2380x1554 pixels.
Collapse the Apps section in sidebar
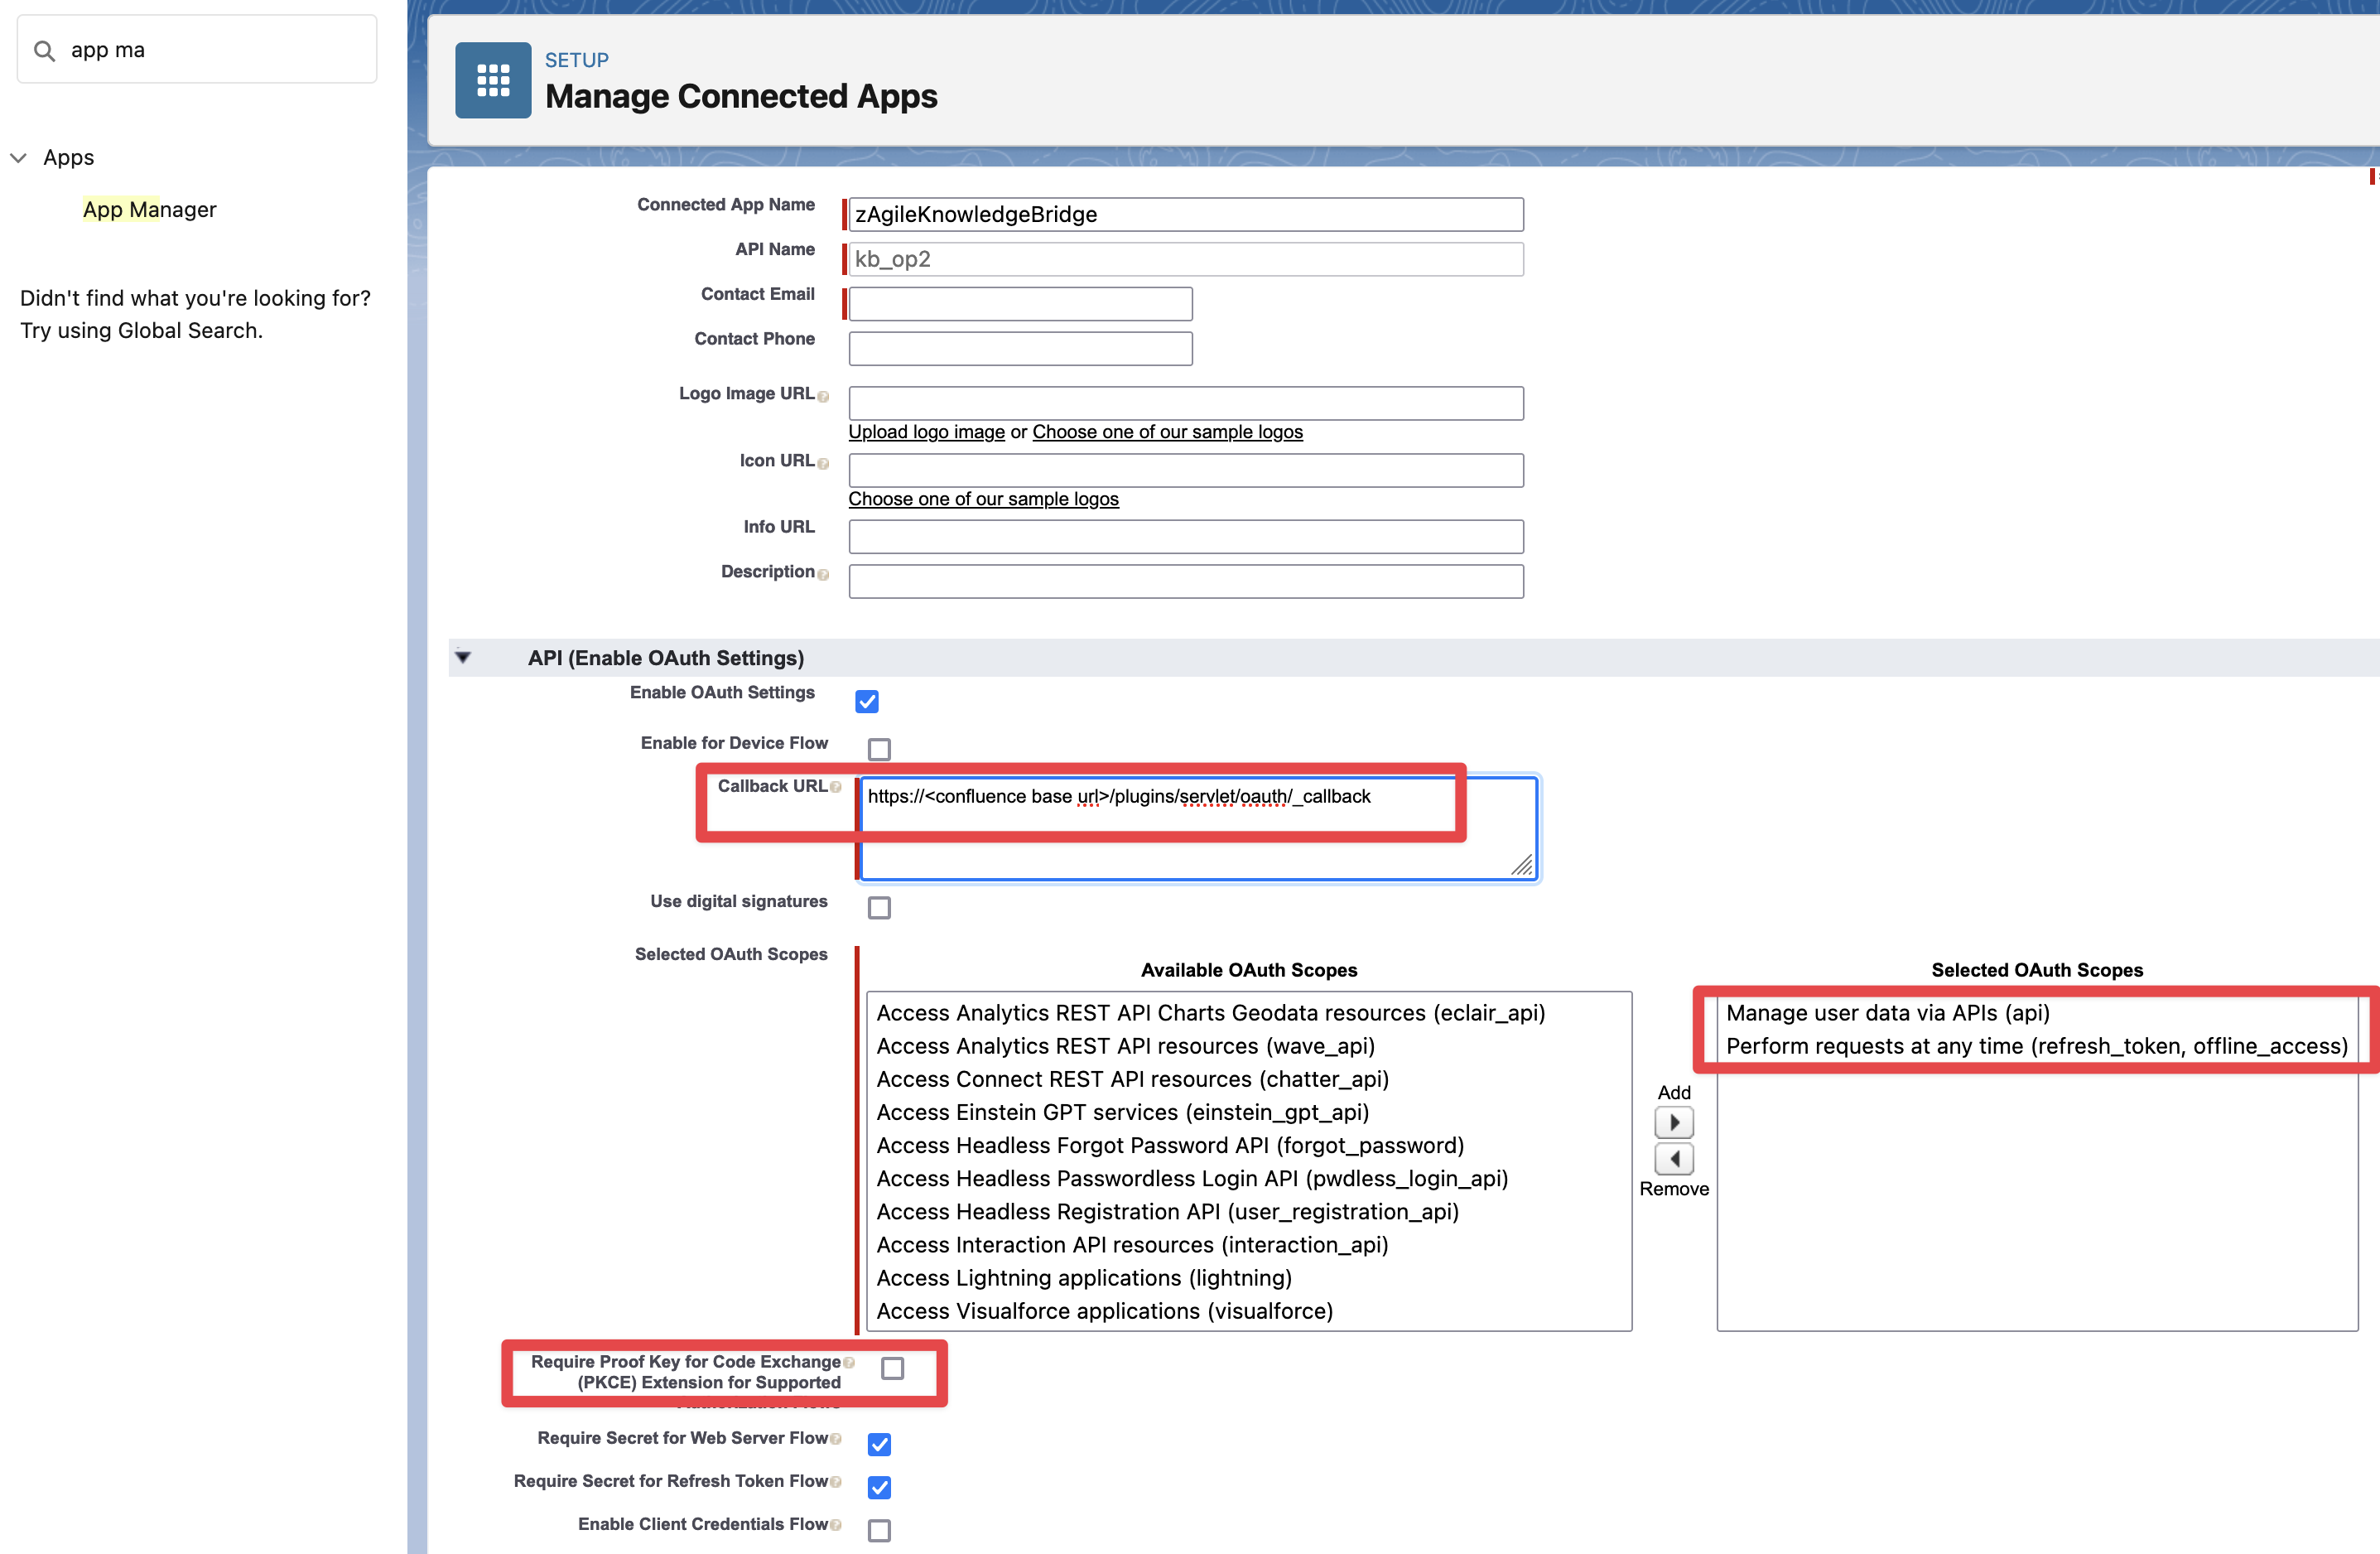tap(18, 158)
